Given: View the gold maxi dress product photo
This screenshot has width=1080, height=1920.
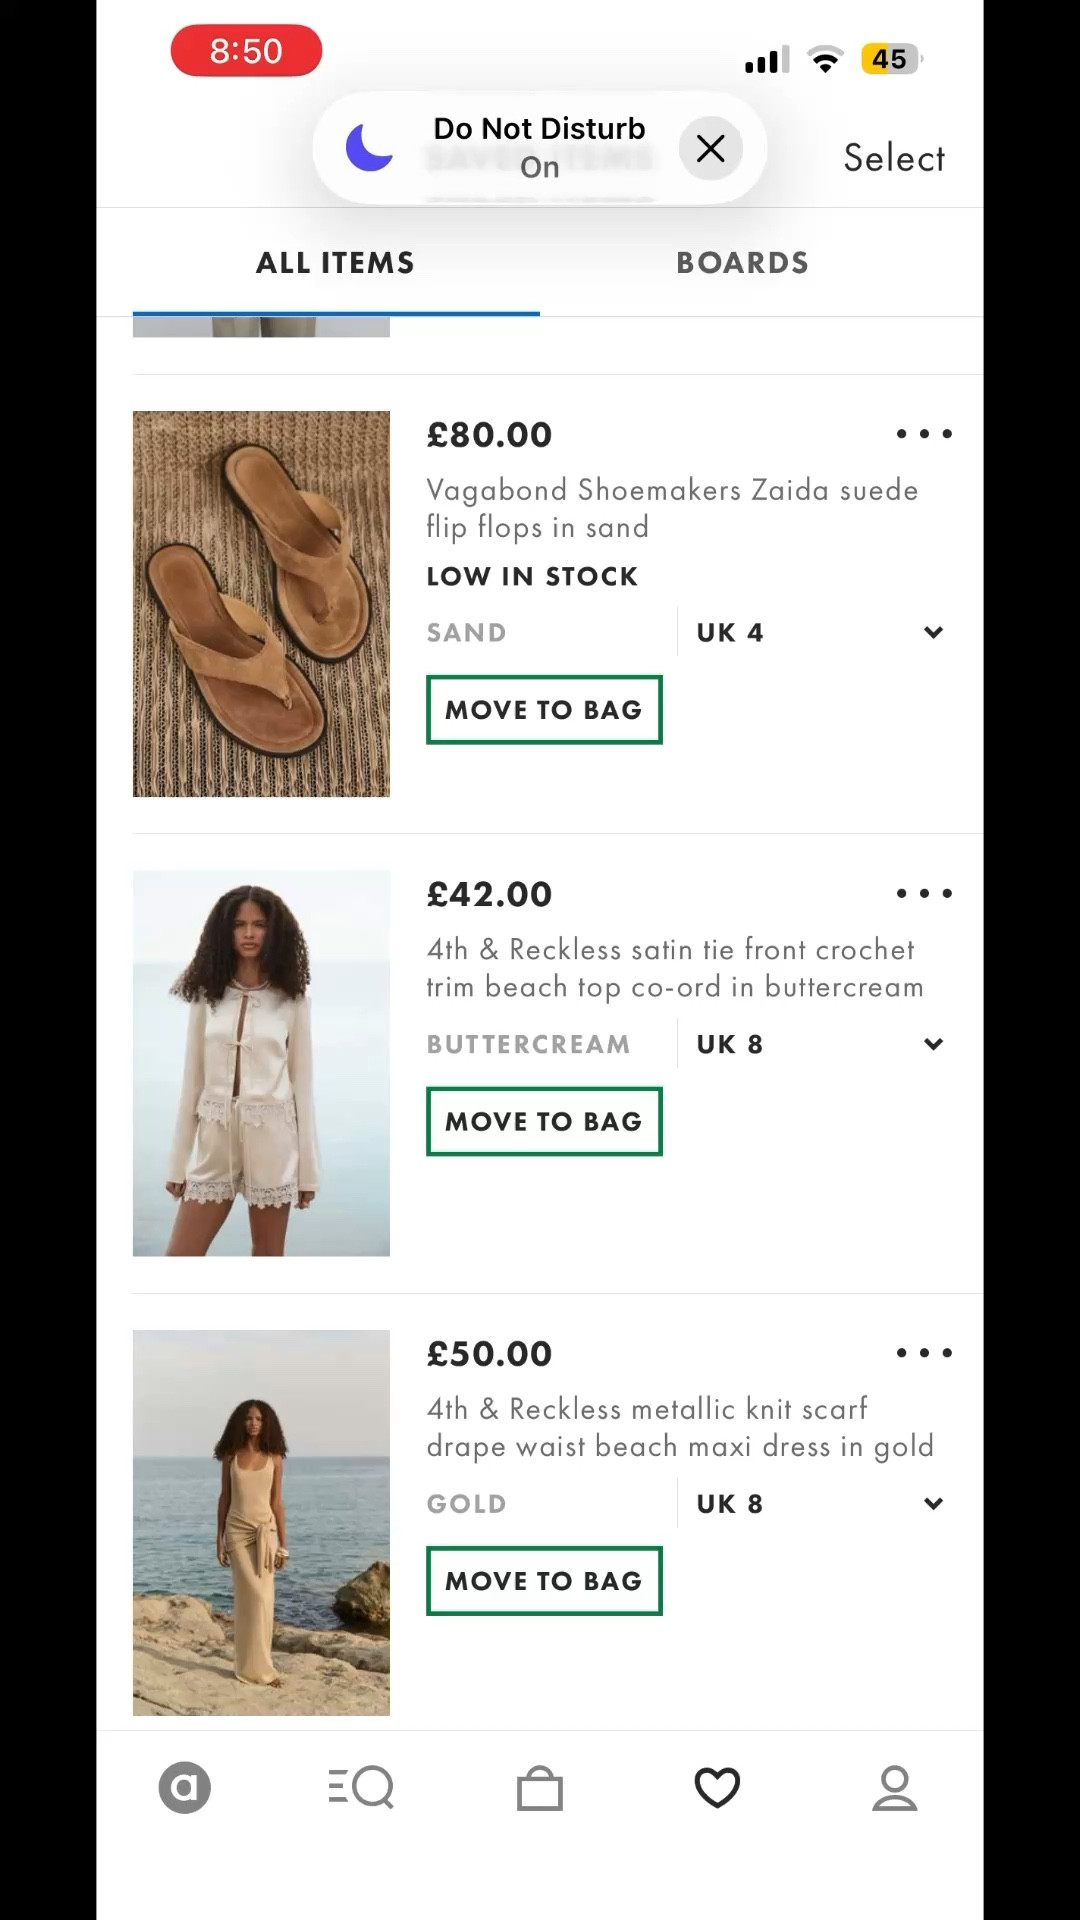Looking at the screenshot, I should pyautogui.click(x=261, y=1525).
